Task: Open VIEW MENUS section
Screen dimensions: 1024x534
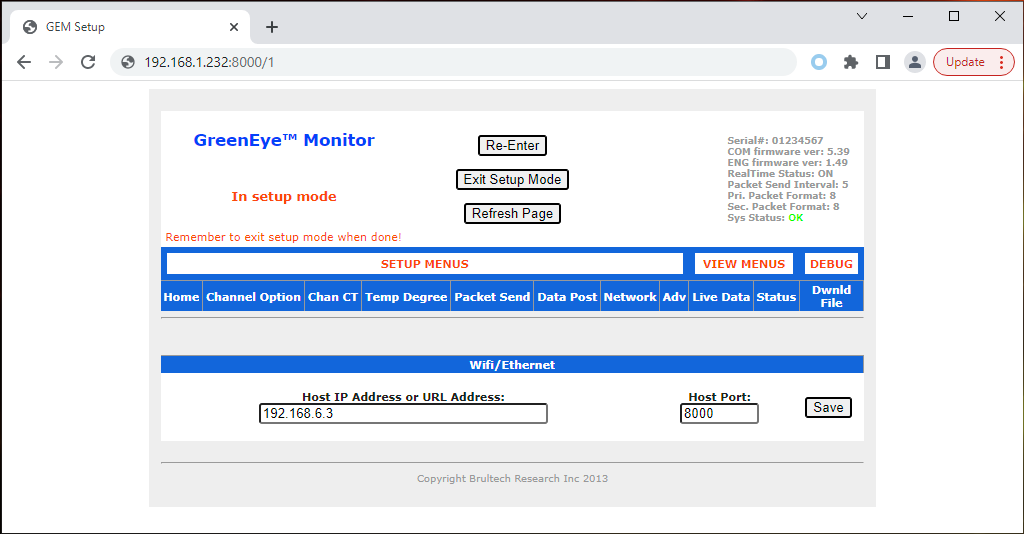Action: tap(744, 264)
